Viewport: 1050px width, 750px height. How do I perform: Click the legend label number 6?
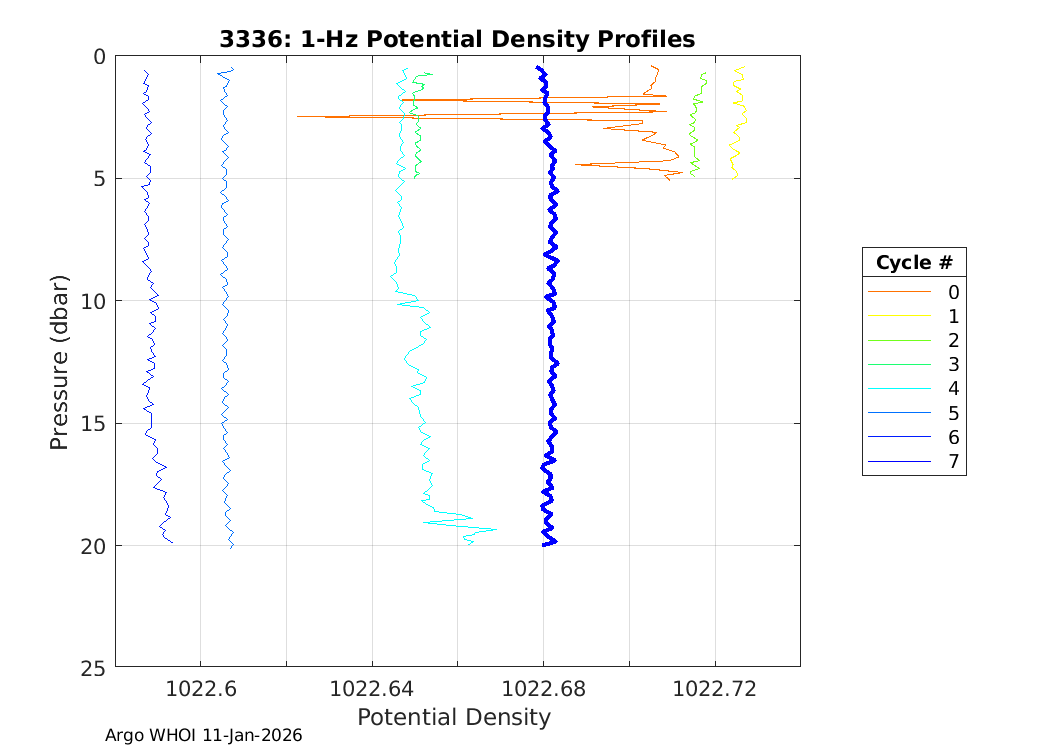click(x=953, y=437)
